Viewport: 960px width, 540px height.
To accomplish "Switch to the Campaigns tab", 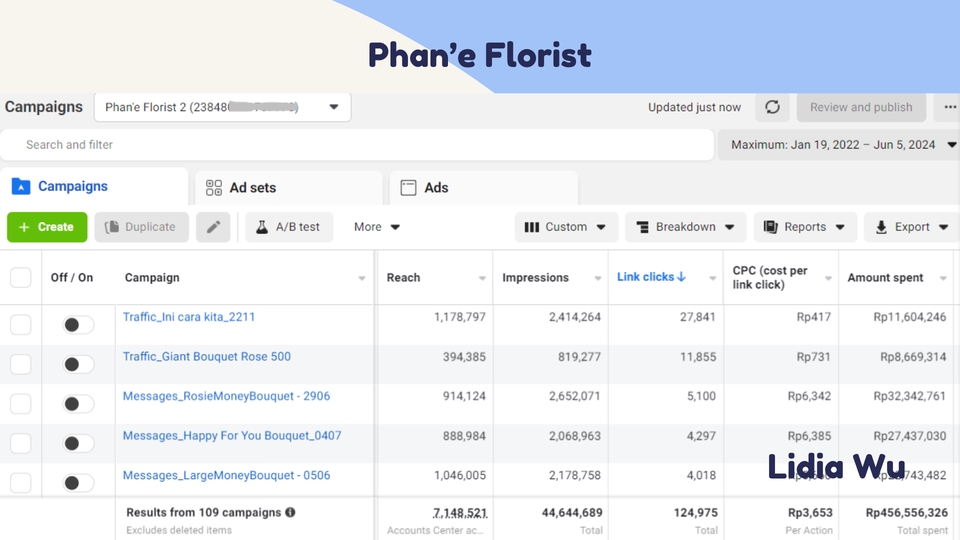I will (x=94, y=186).
